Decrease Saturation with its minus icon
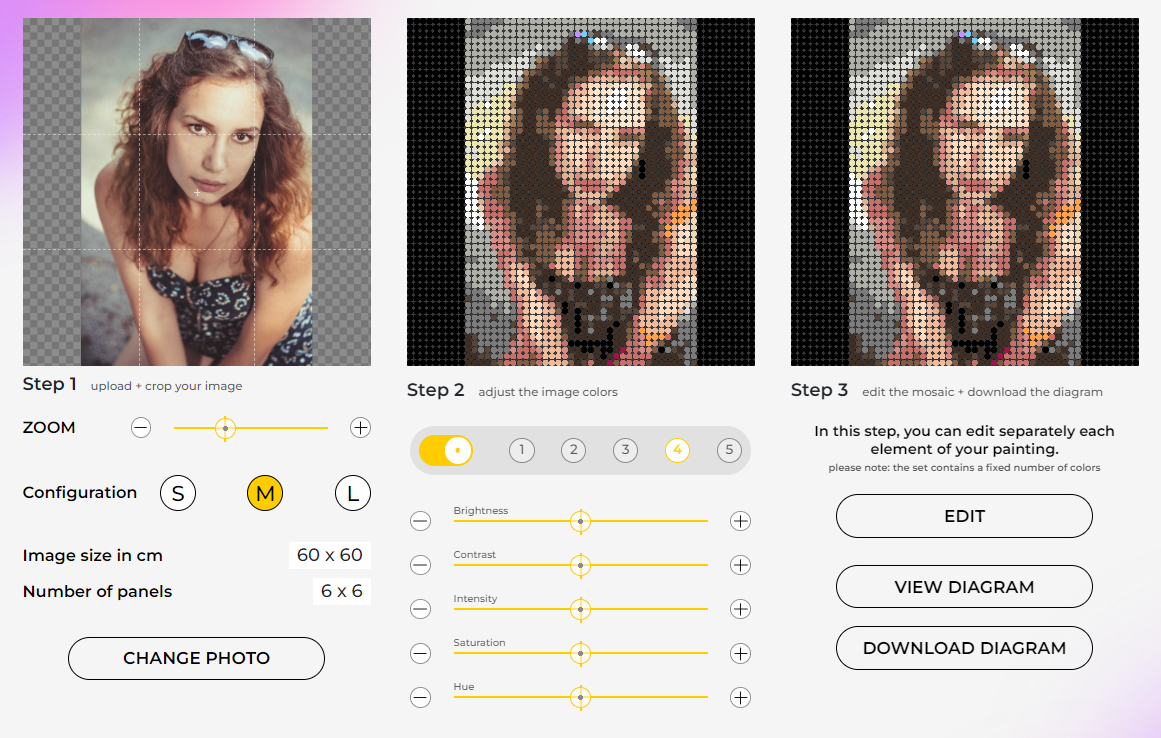 tap(421, 654)
